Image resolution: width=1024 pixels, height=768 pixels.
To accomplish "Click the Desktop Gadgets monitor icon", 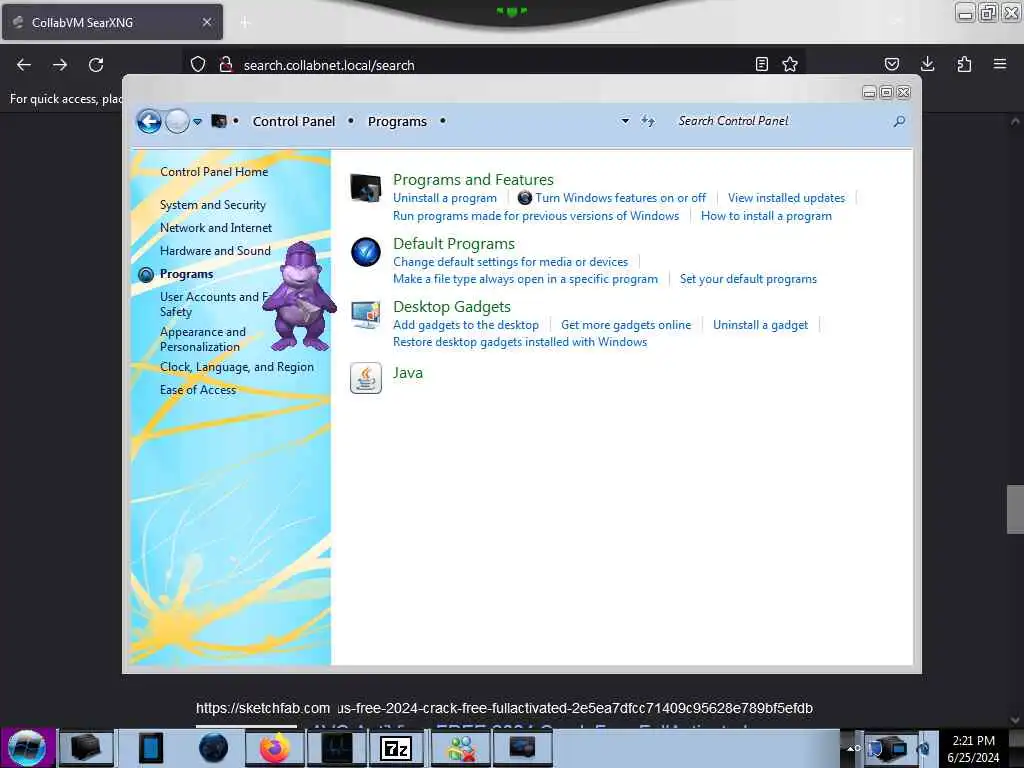I will tap(366, 315).
